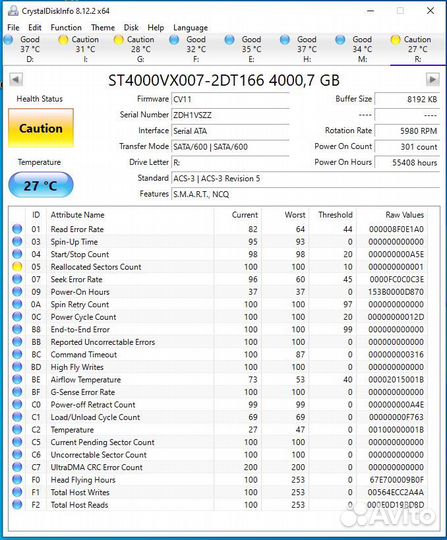Click the 27 °C temperature button
This screenshot has width=447, height=540.
tap(41, 186)
